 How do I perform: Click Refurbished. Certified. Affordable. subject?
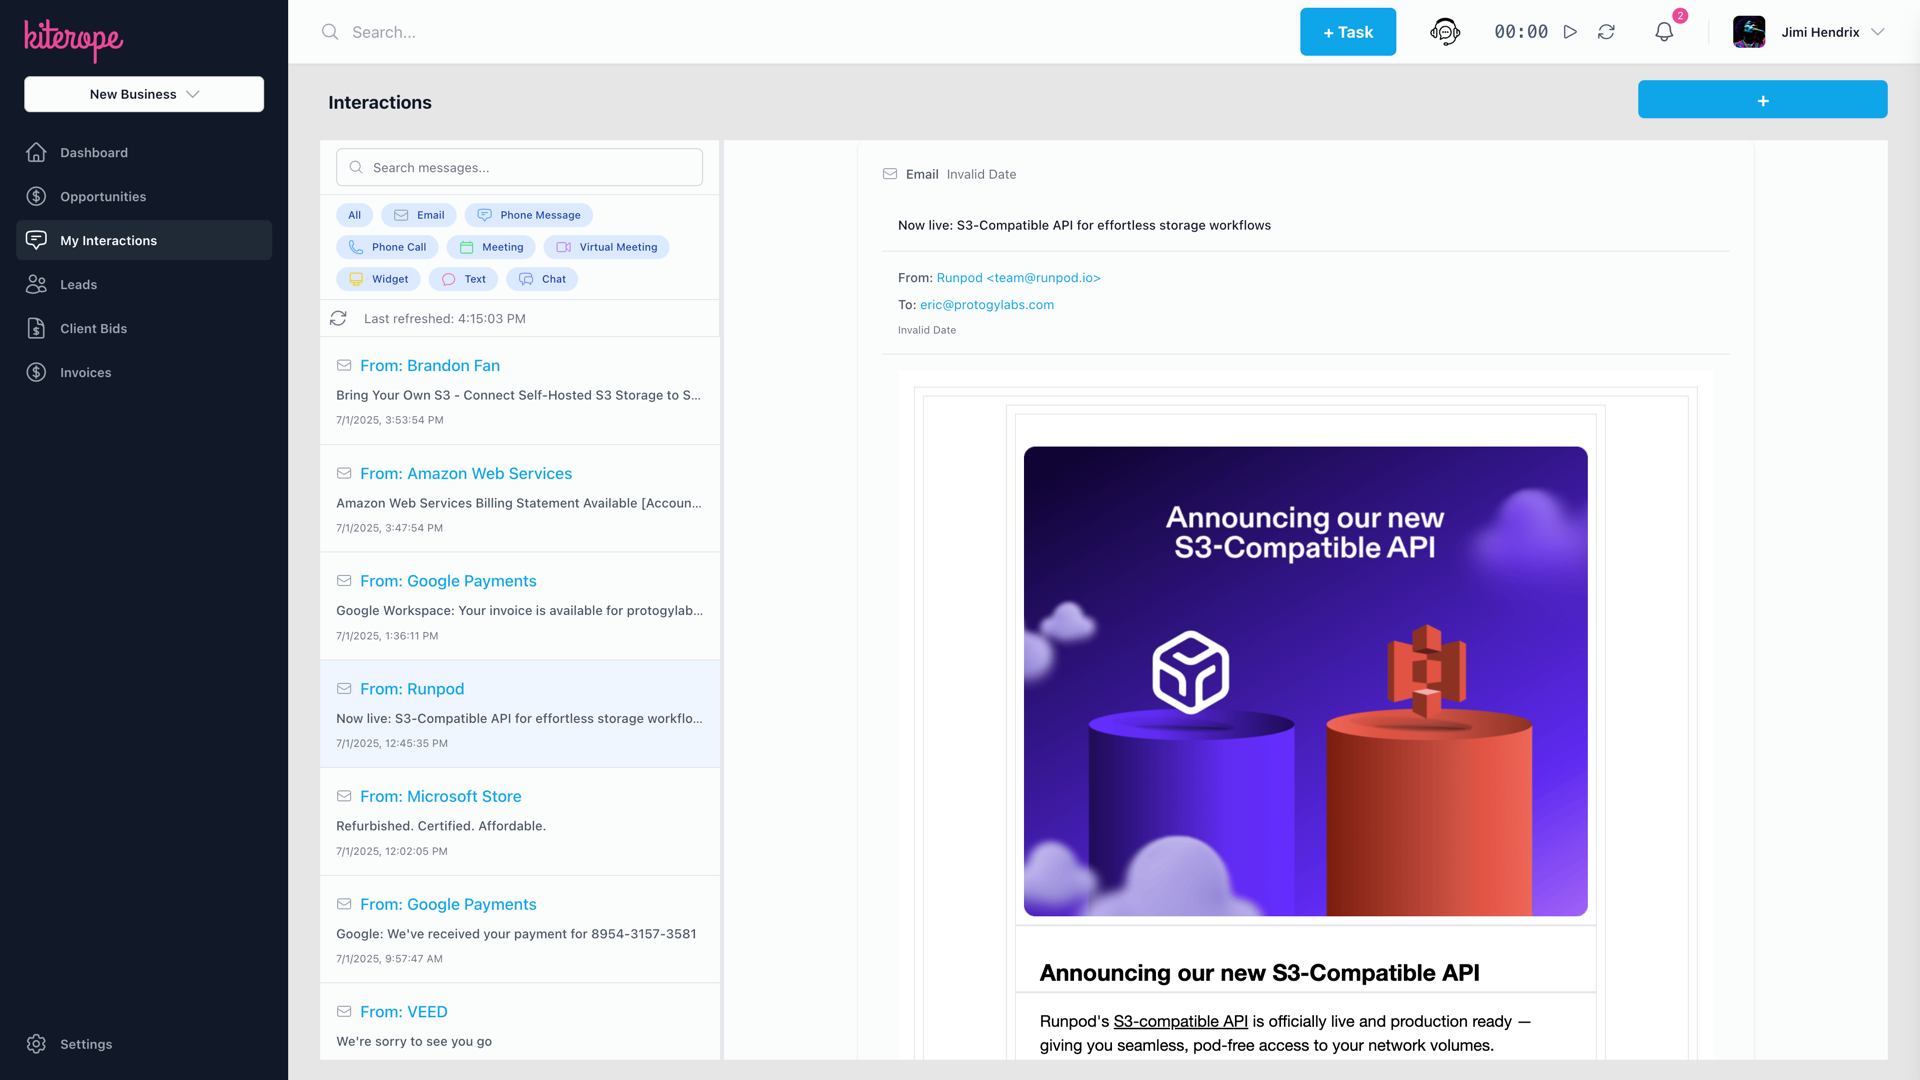441,826
